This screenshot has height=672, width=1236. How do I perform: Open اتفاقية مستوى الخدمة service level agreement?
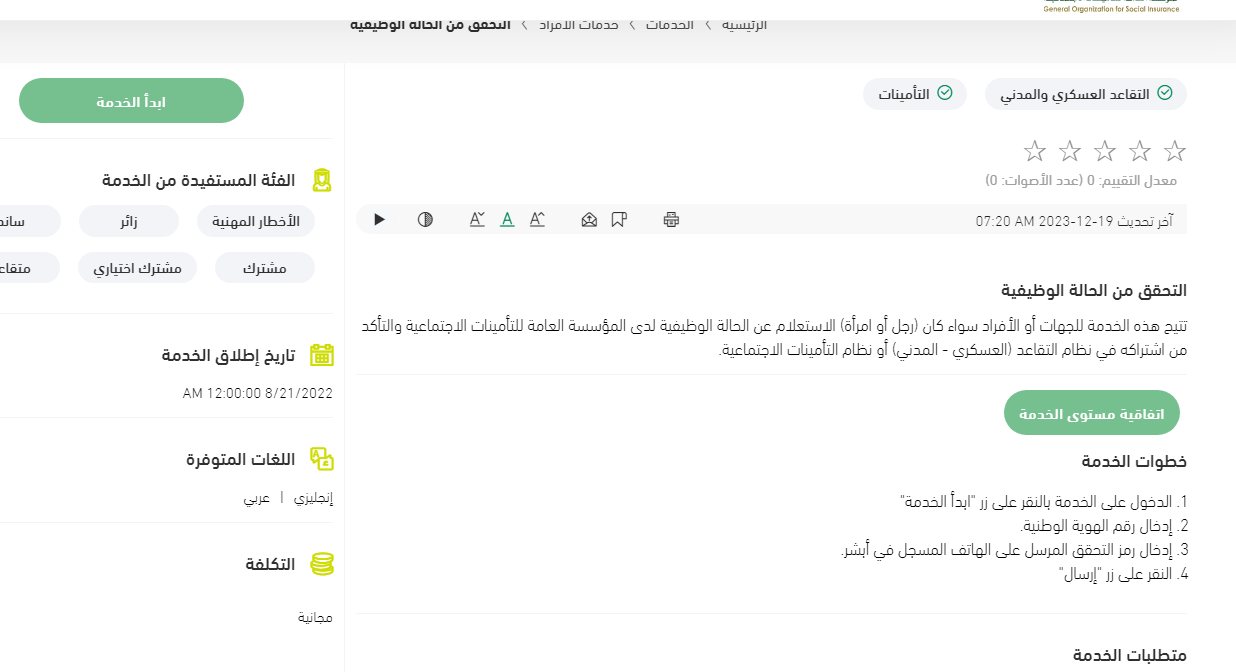point(1092,413)
